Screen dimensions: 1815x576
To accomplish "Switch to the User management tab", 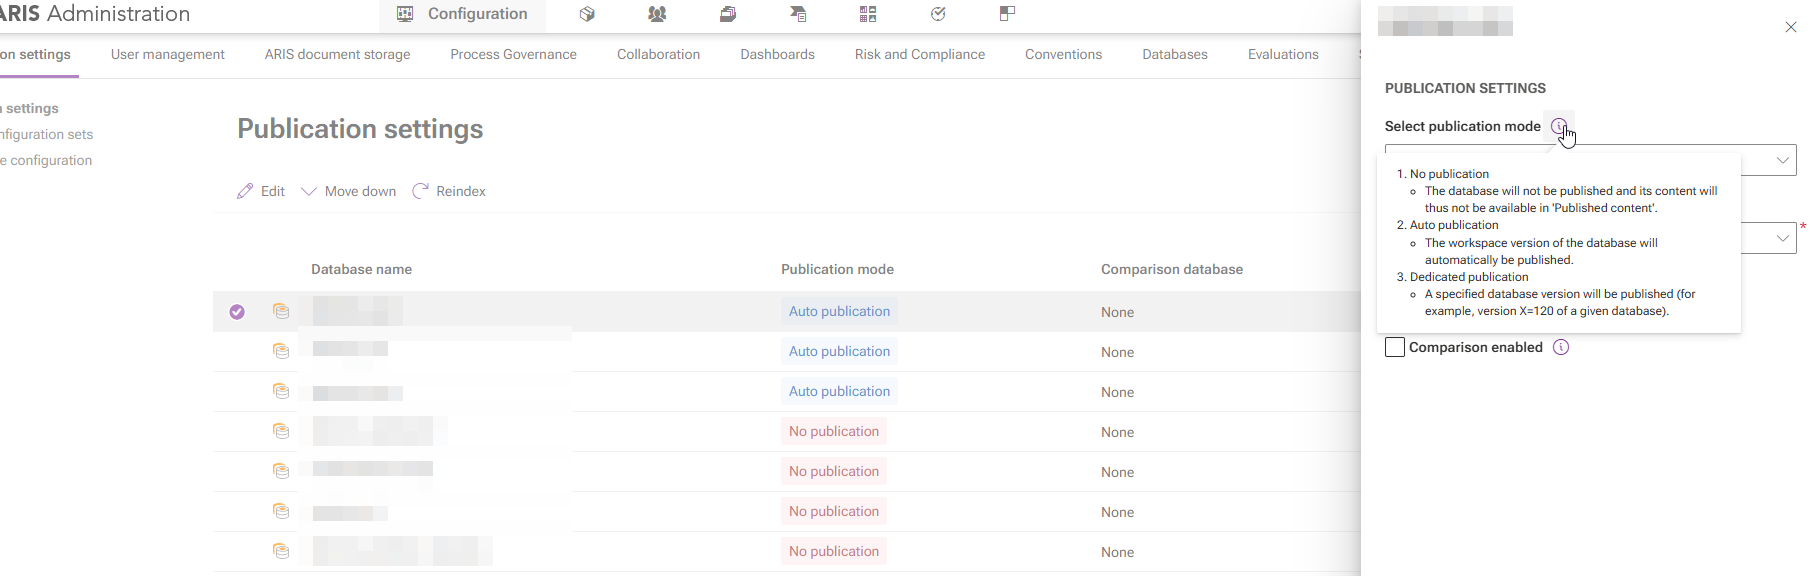I will [x=168, y=54].
